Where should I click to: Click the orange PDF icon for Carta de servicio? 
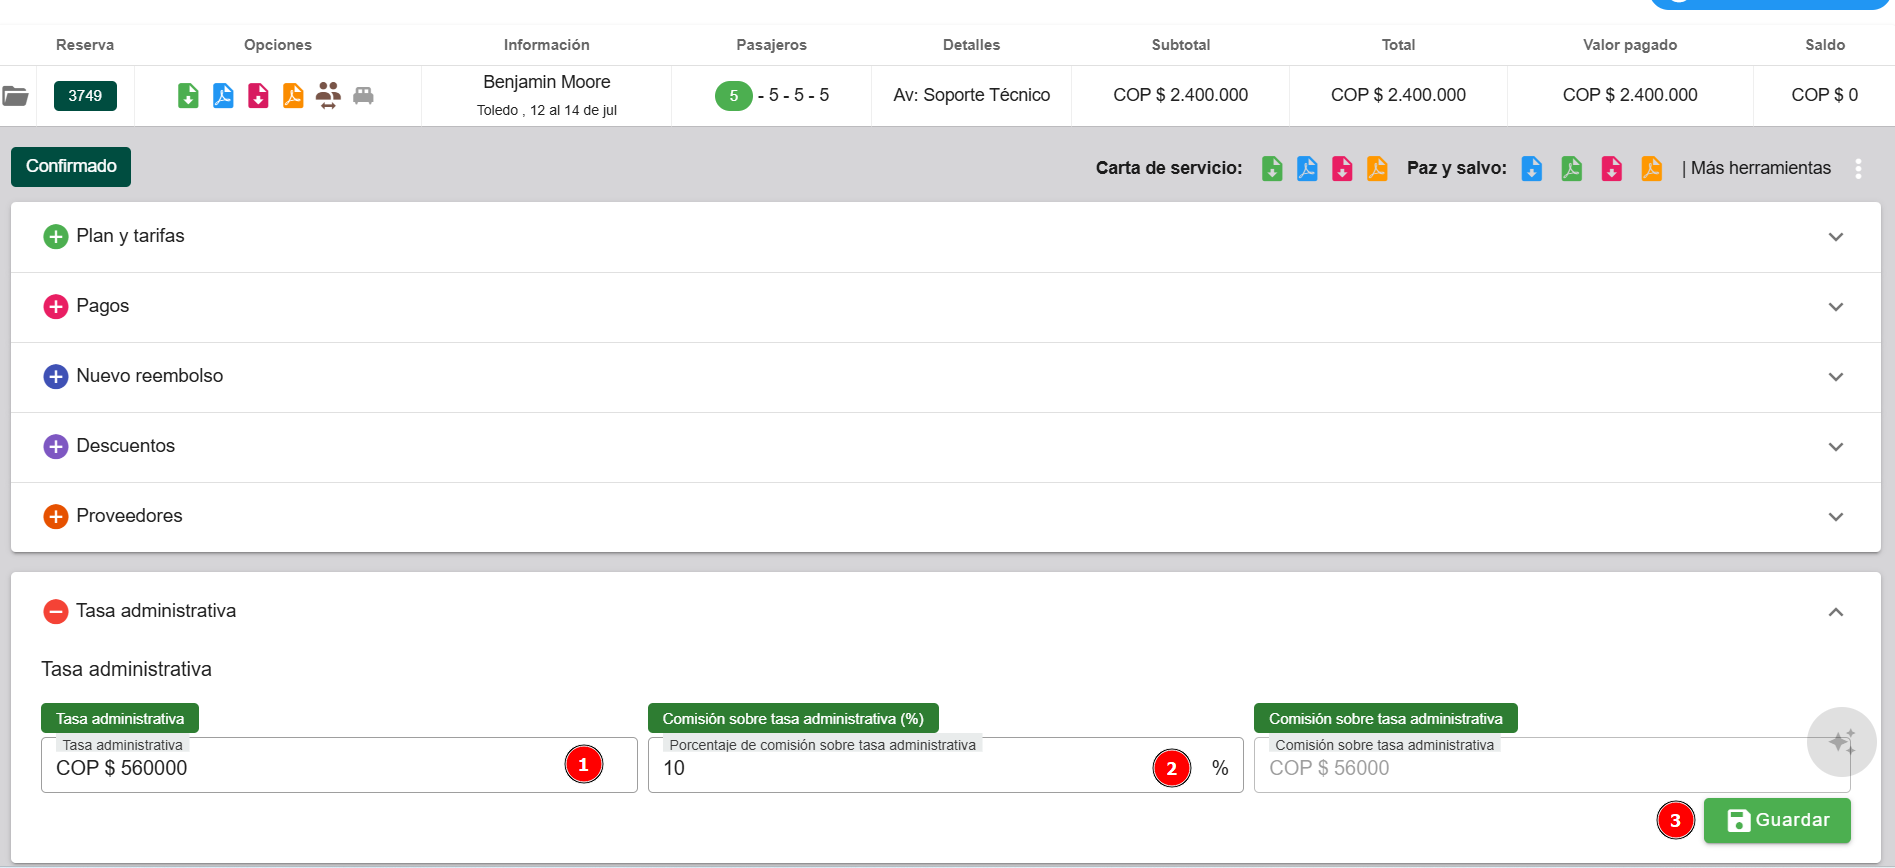1377,169
